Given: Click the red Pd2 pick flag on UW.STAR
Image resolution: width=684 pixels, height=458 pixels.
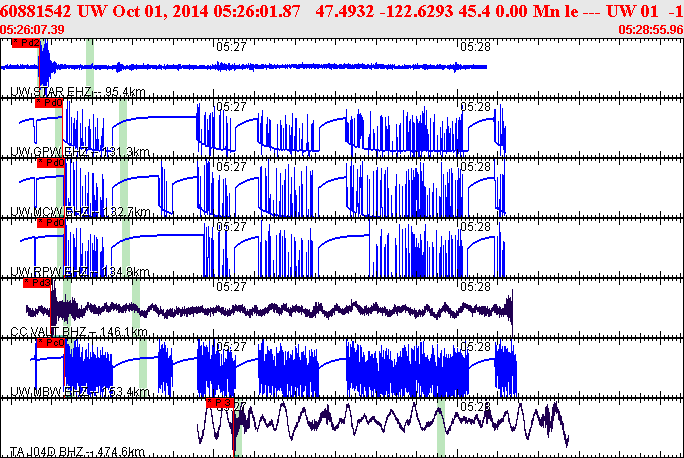Looking at the screenshot, I should pos(30,44).
